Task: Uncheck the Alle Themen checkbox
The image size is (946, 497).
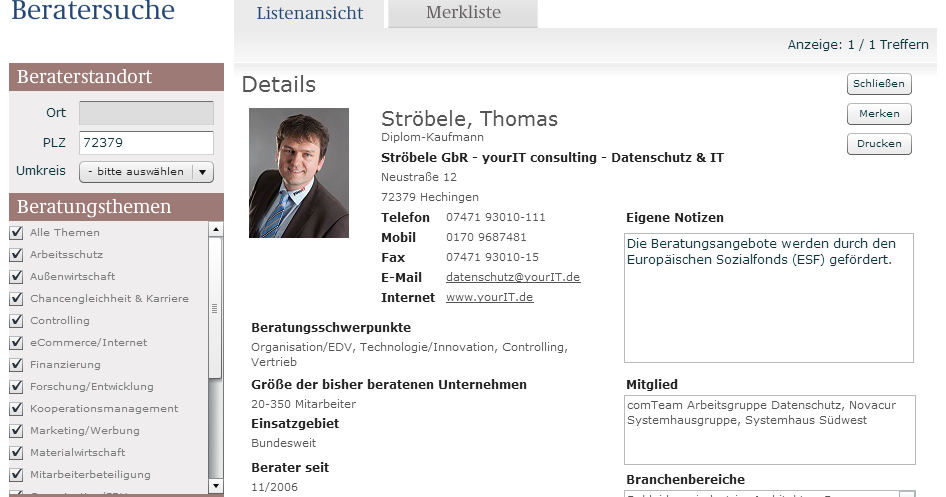Action: click(x=15, y=232)
